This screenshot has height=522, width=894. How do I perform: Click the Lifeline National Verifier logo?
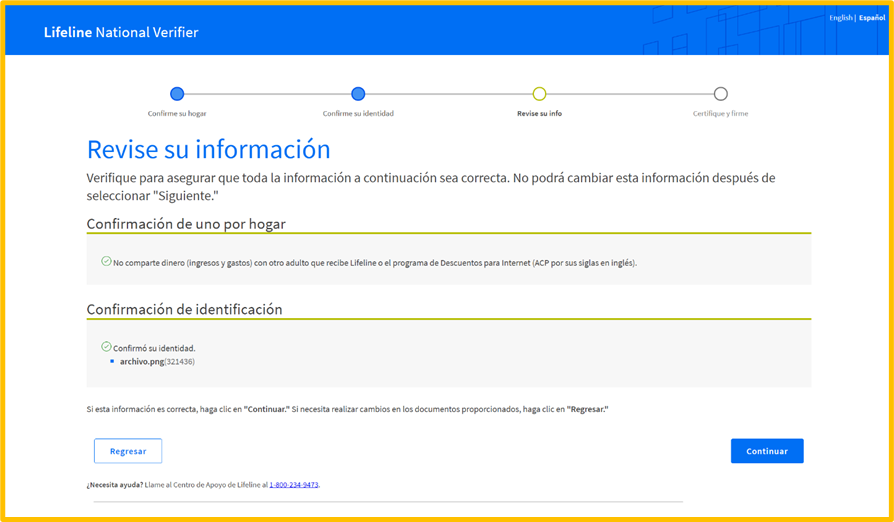[121, 32]
